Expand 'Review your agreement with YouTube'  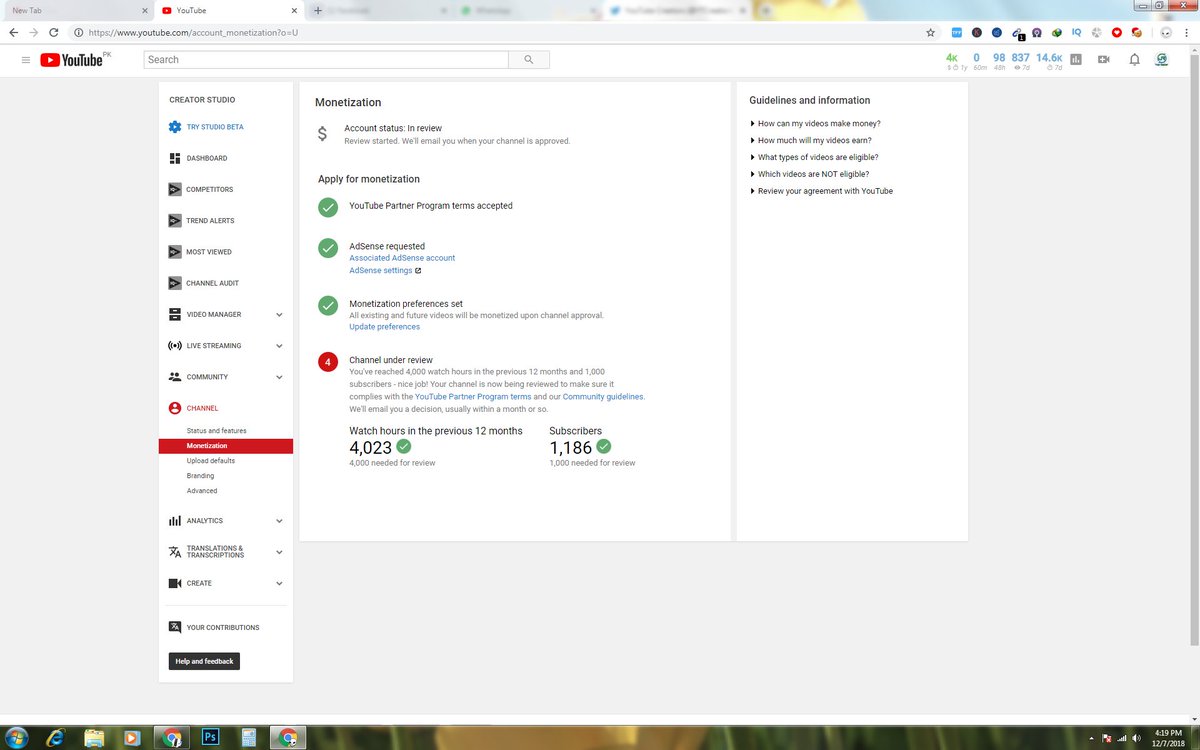coord(821,191)
